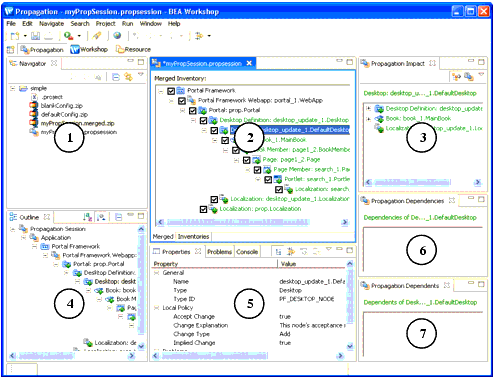The height and width of the screenshot is (378, 494).
Task: Toggle Localization: desktop_update_1.Localization checkbox
Action: [214, 199]
